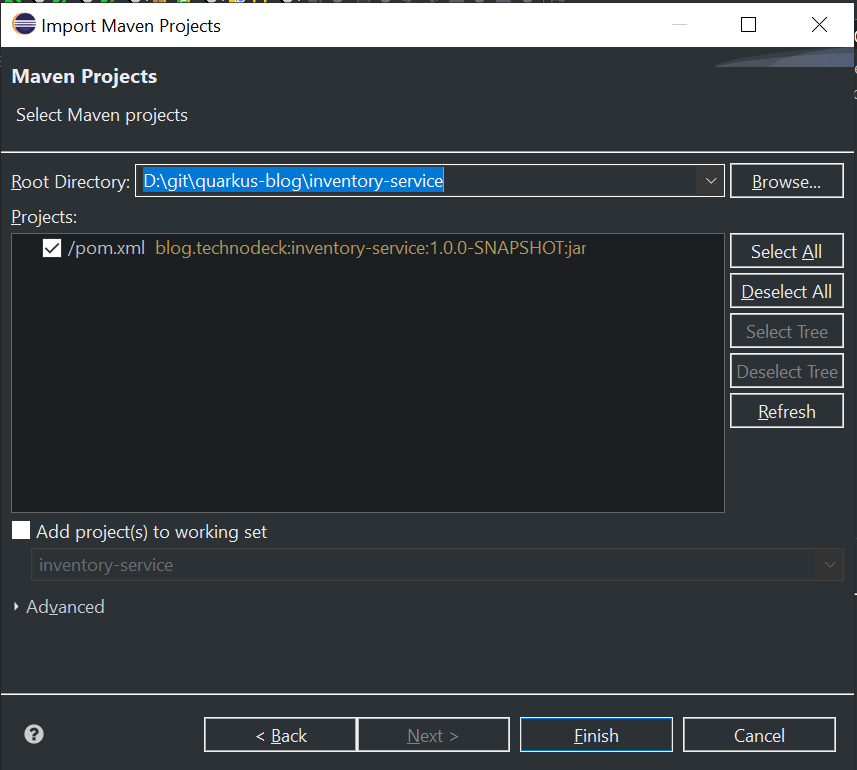Finish the Maven import
The image size is (857, 770).
tap(596, 735)
